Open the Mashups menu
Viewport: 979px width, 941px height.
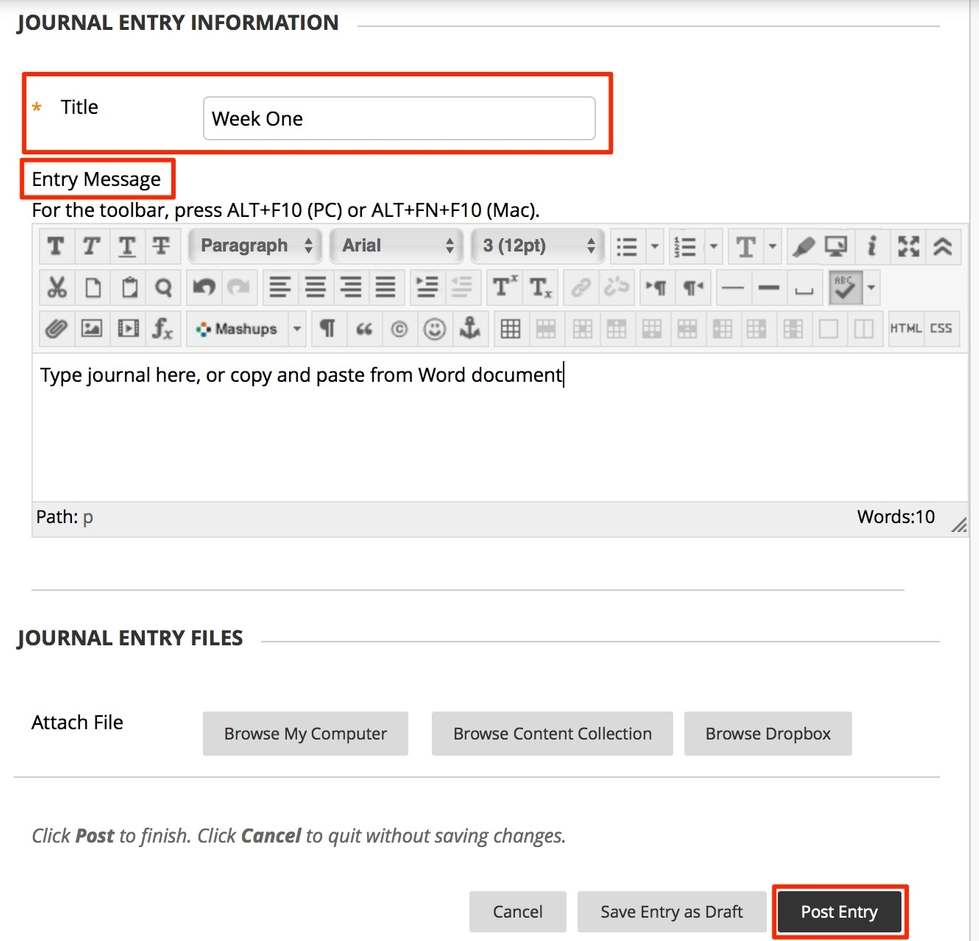tap(248, 328)
